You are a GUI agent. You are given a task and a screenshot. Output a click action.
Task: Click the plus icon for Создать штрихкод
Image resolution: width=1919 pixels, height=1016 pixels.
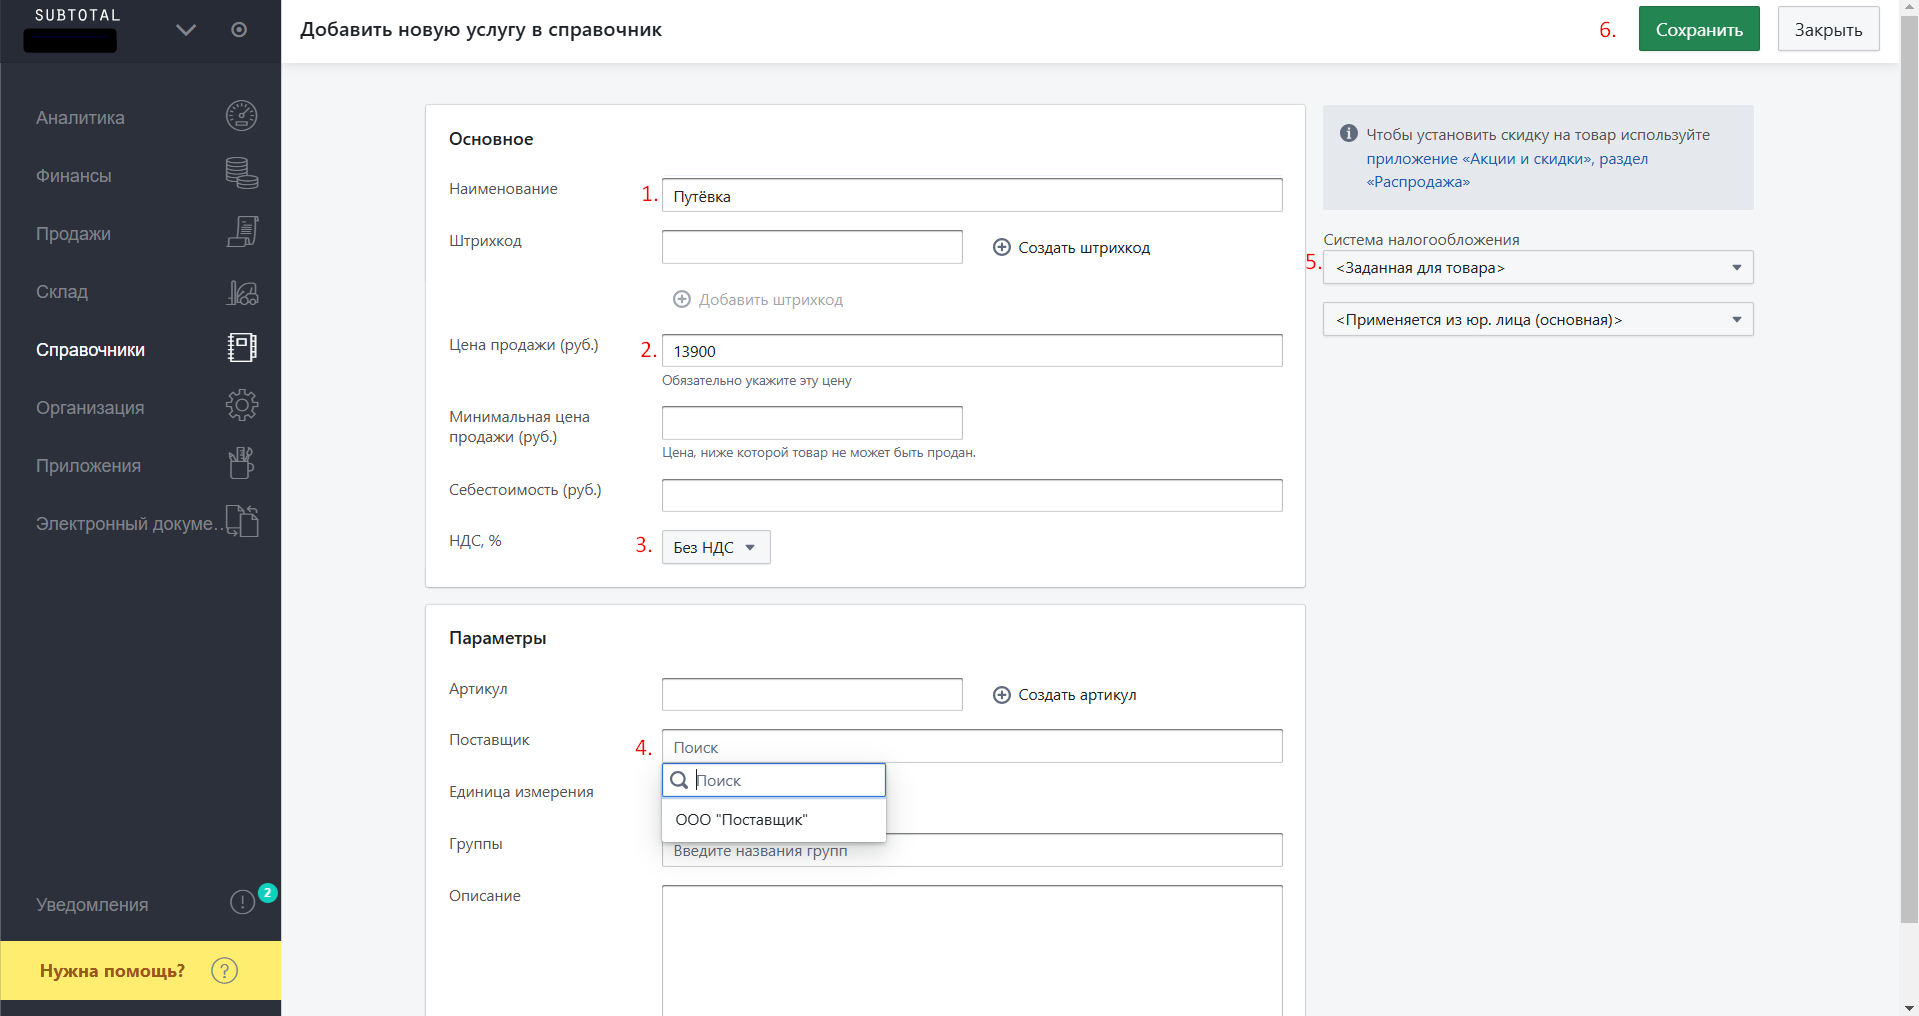1001,247
